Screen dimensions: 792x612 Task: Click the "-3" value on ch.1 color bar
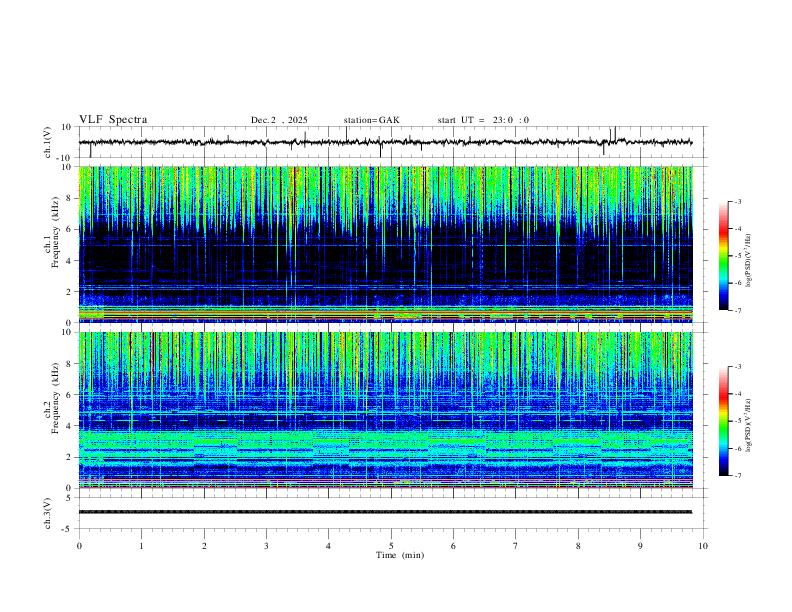tap(737, 201)
